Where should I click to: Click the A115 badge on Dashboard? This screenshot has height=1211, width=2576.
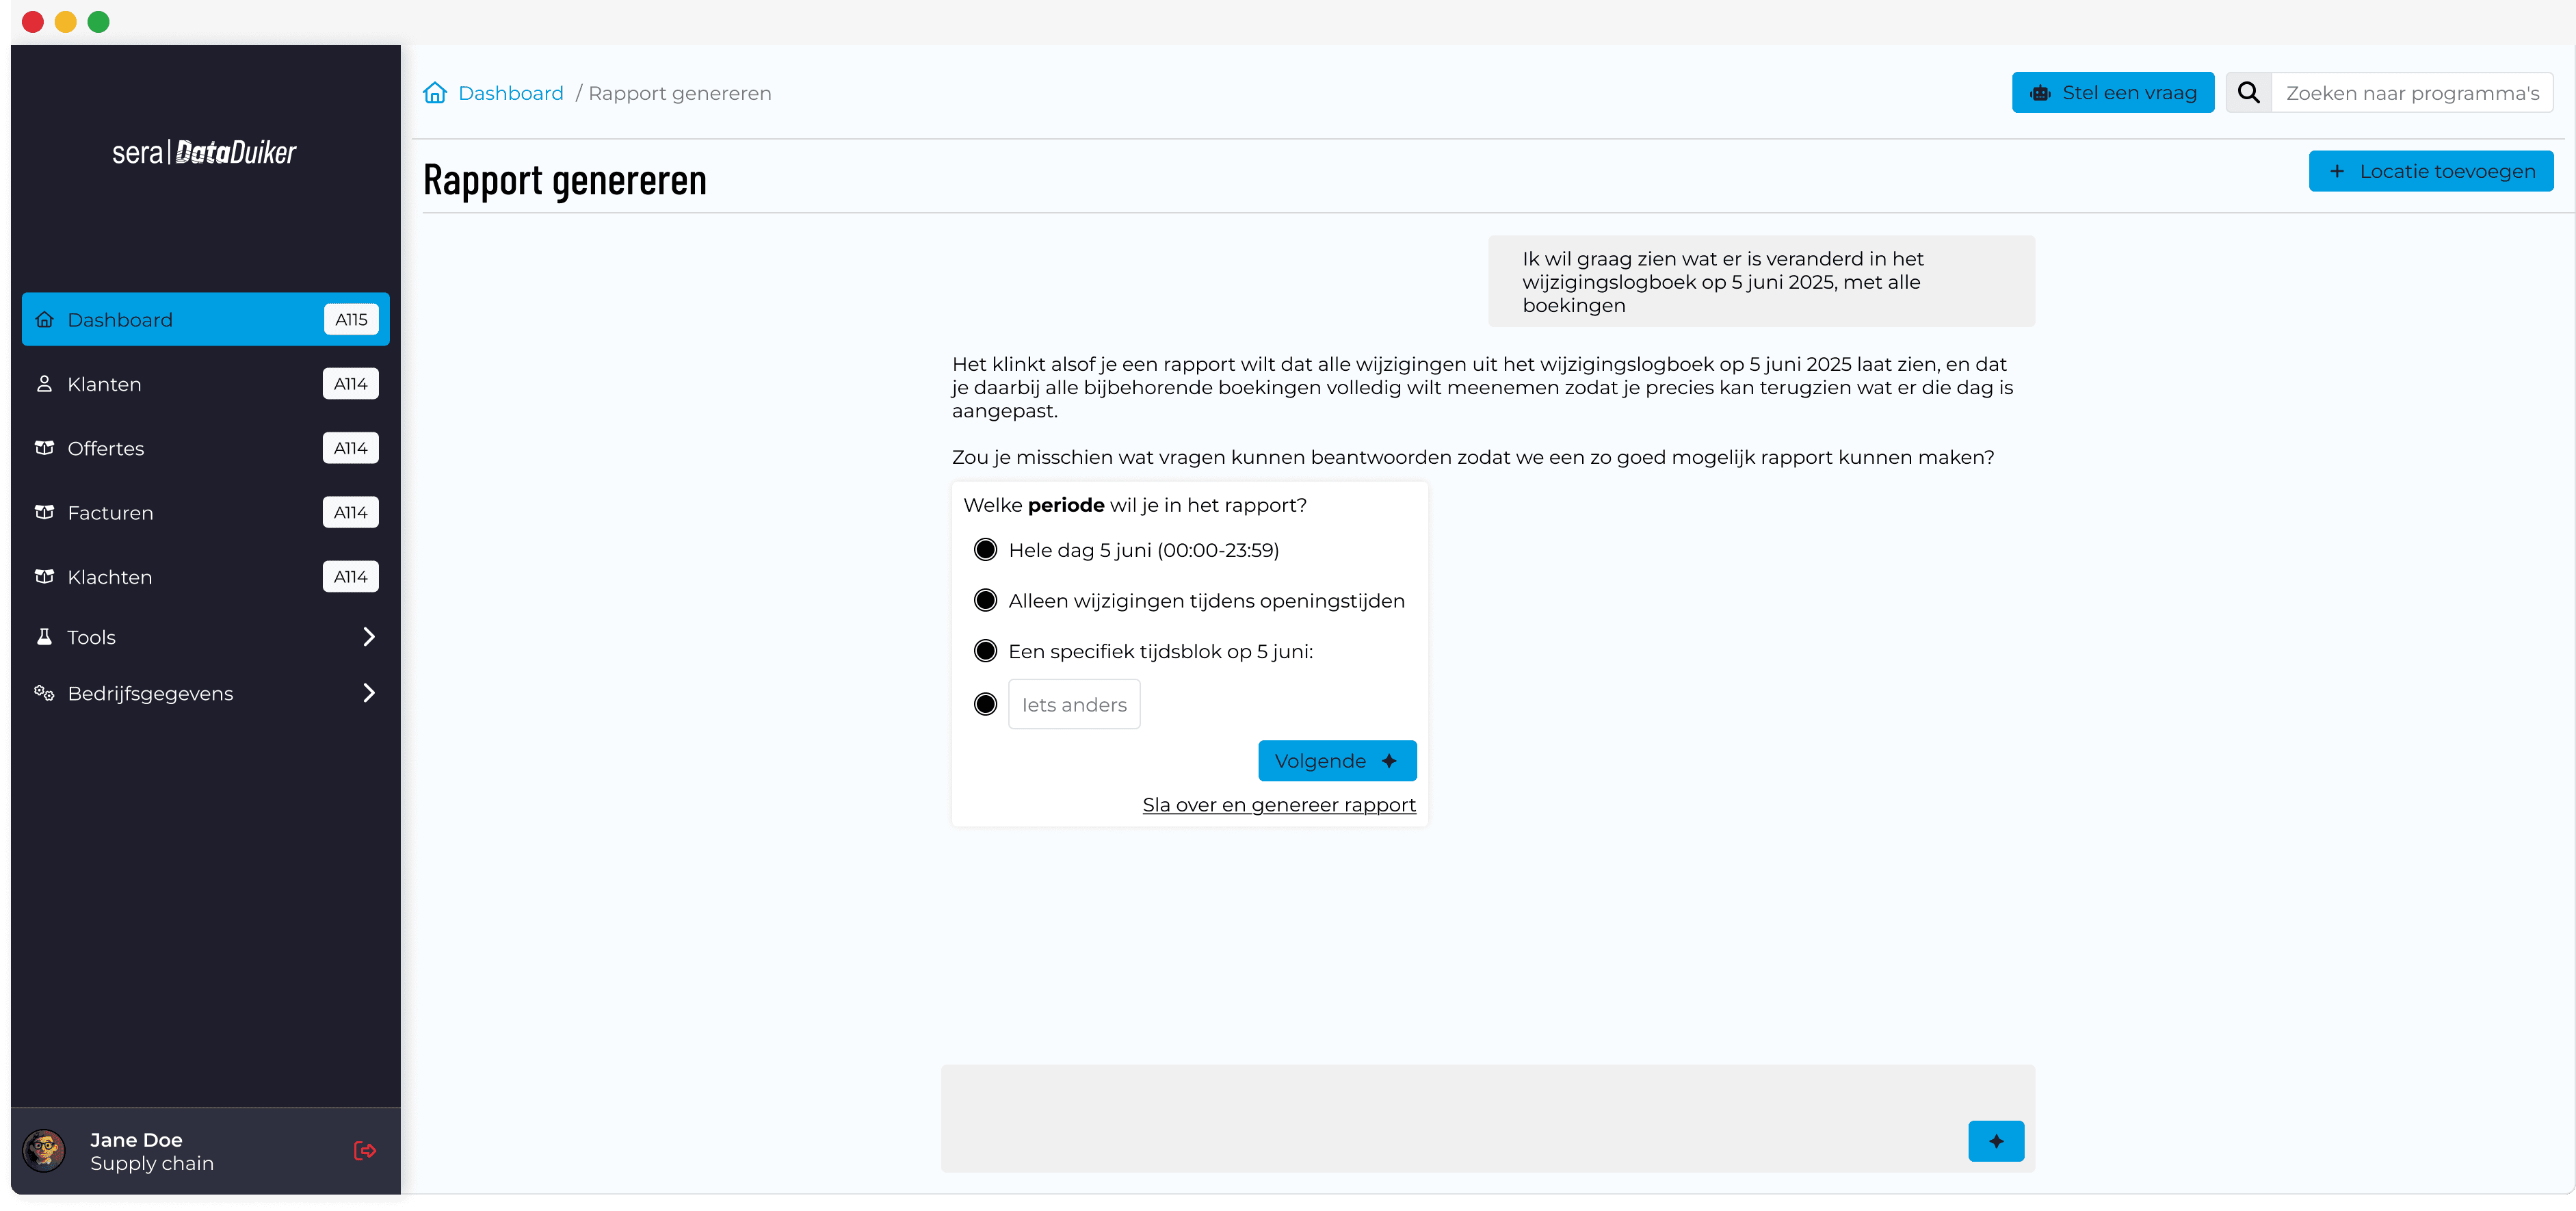click(x=351, y=320)
